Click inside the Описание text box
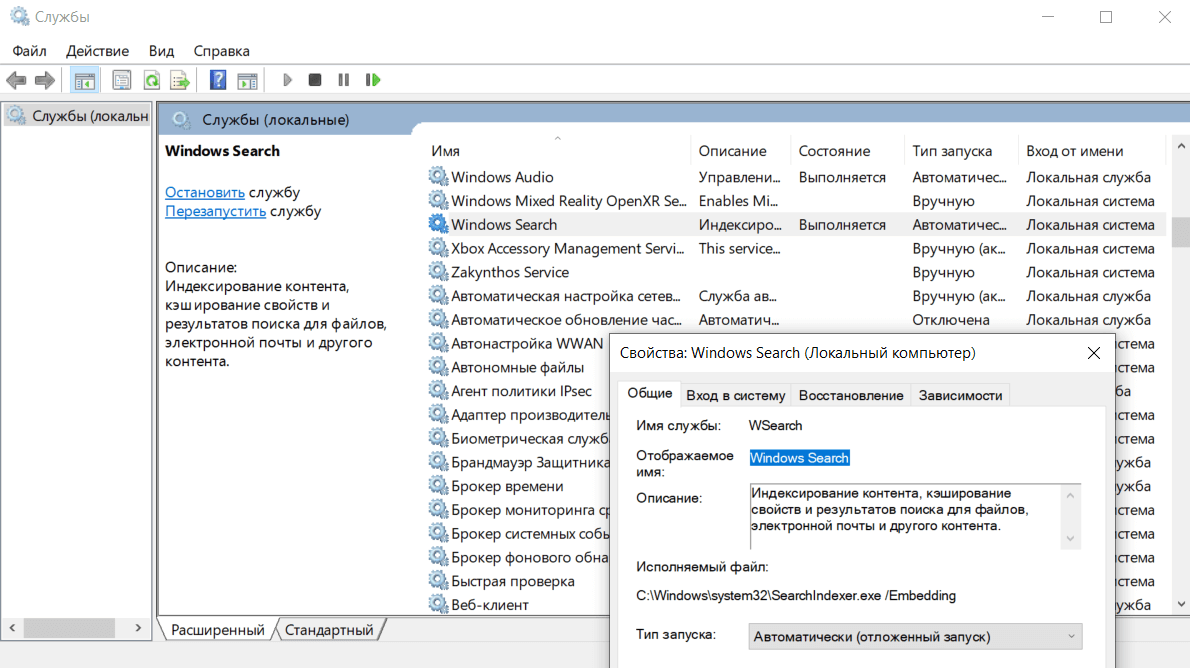This screenshot has width=1190, height=668. (907, 516)
